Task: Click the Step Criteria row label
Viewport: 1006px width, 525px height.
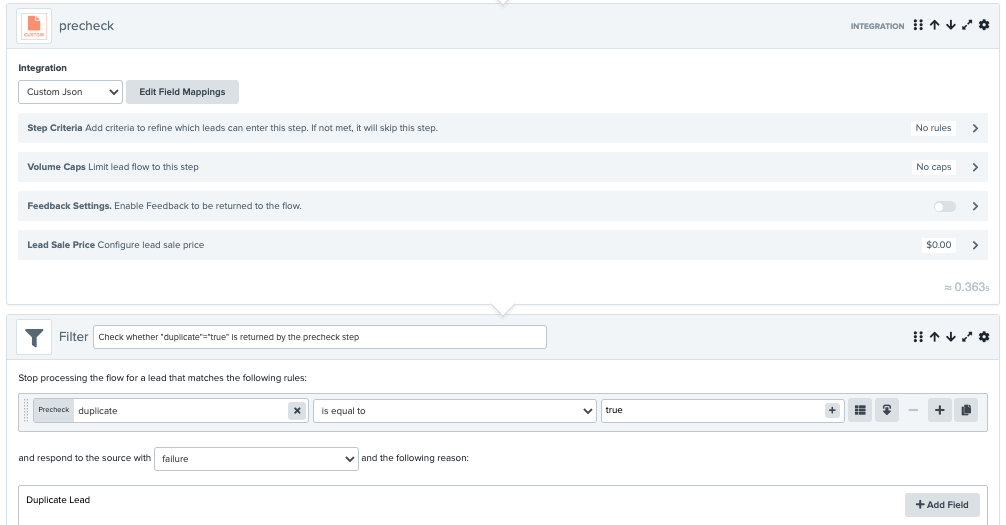Action: tap(55, 128)
